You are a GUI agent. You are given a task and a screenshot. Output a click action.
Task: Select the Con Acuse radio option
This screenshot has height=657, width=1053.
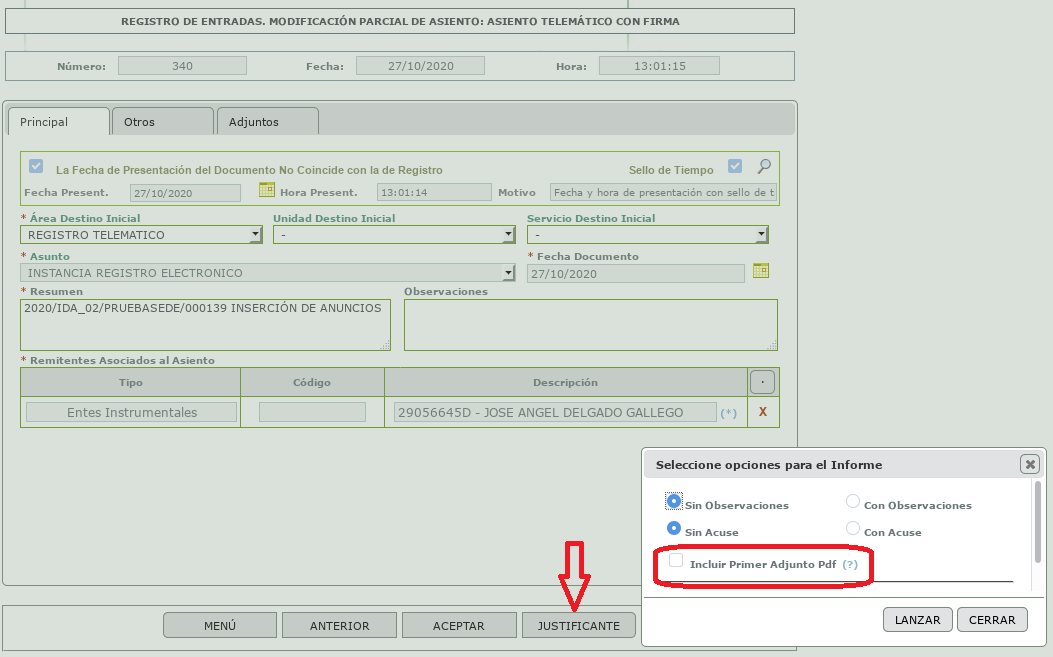(x=853, y=528)
